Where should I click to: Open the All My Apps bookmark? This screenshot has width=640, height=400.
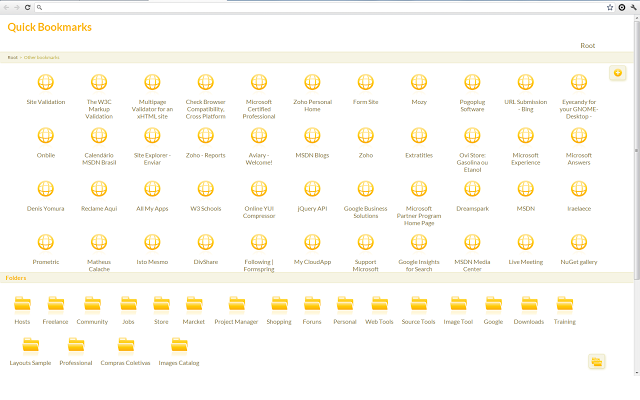pyautogui.click(x=152, y=196)
